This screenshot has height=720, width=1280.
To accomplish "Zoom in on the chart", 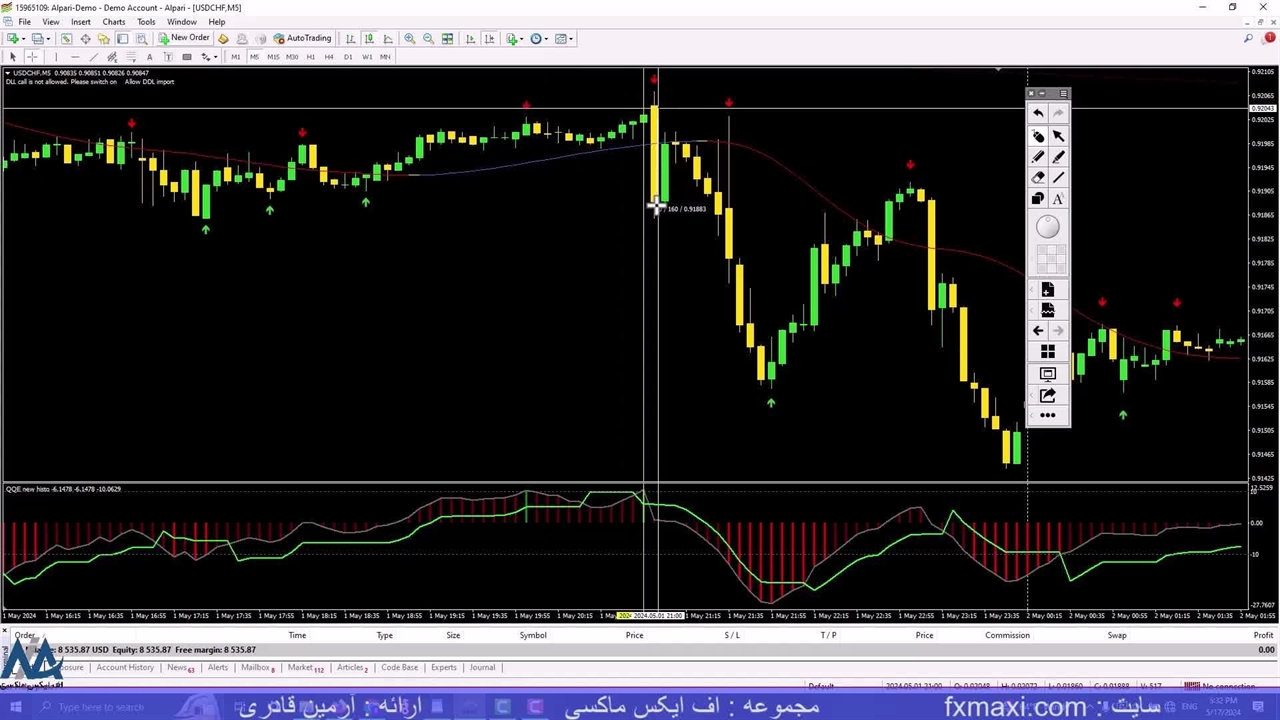I will (x=409, y=39).
